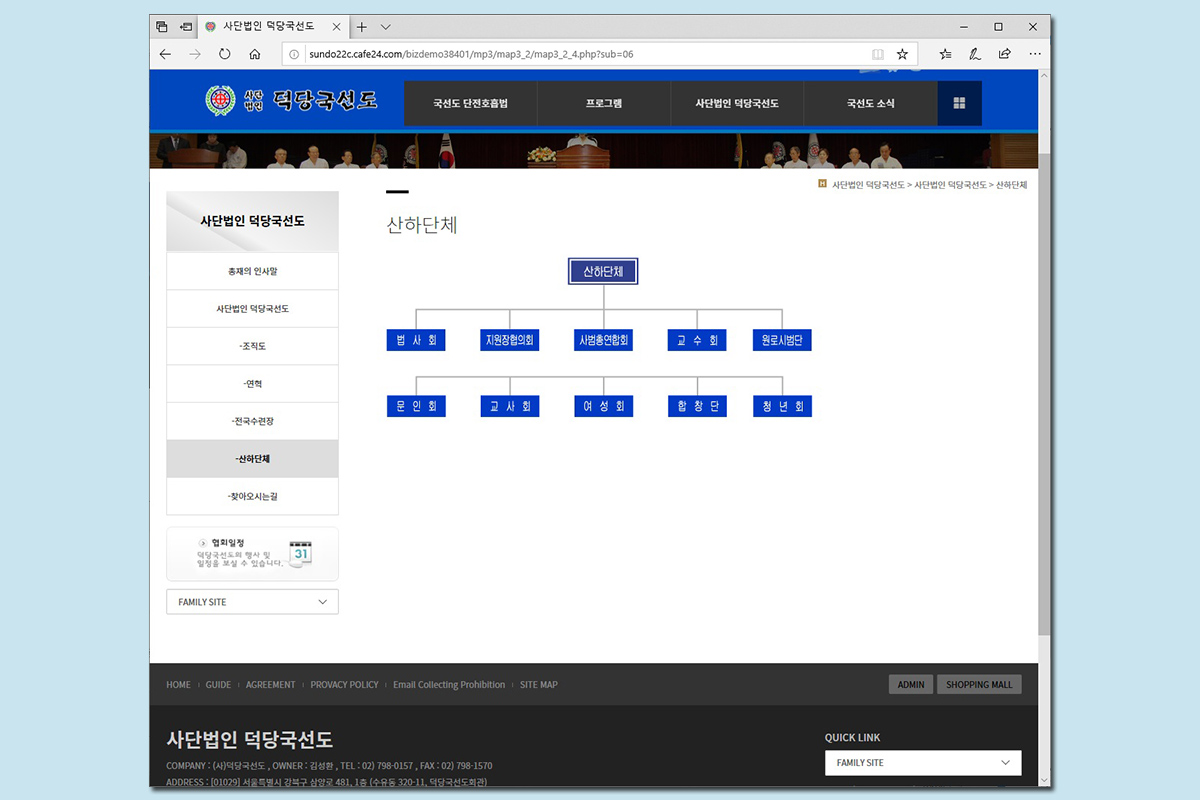Open the calendar 협회일정 banner

click(252, 554)
